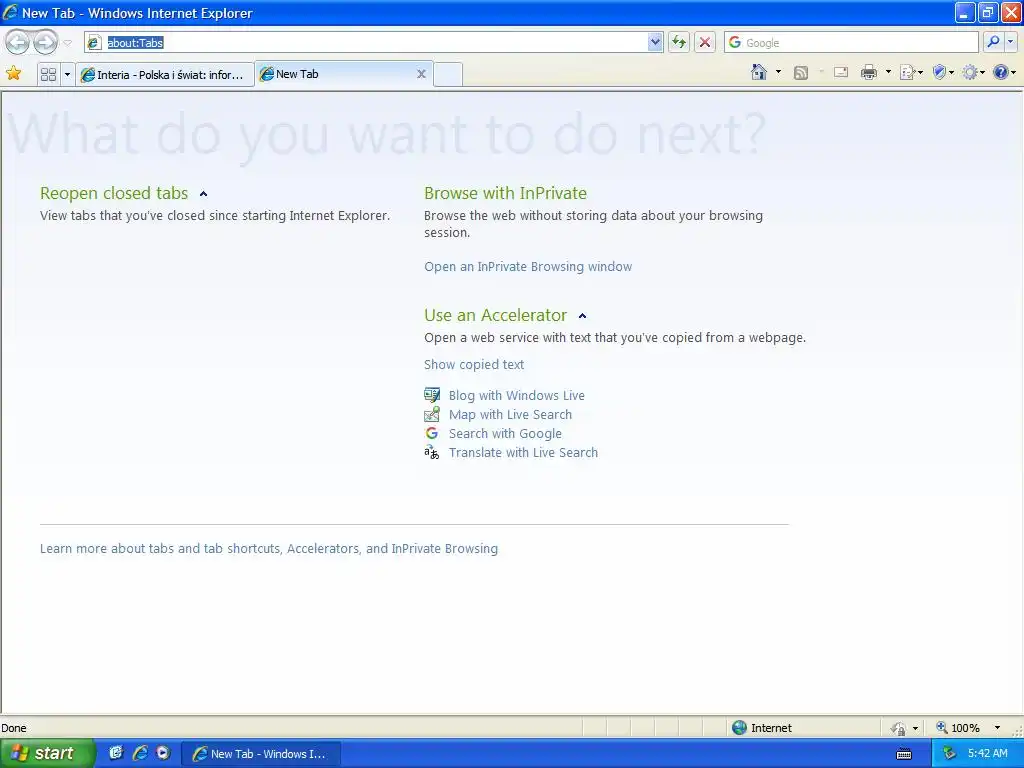Click the magnifier Search button

tap(993, 42)
